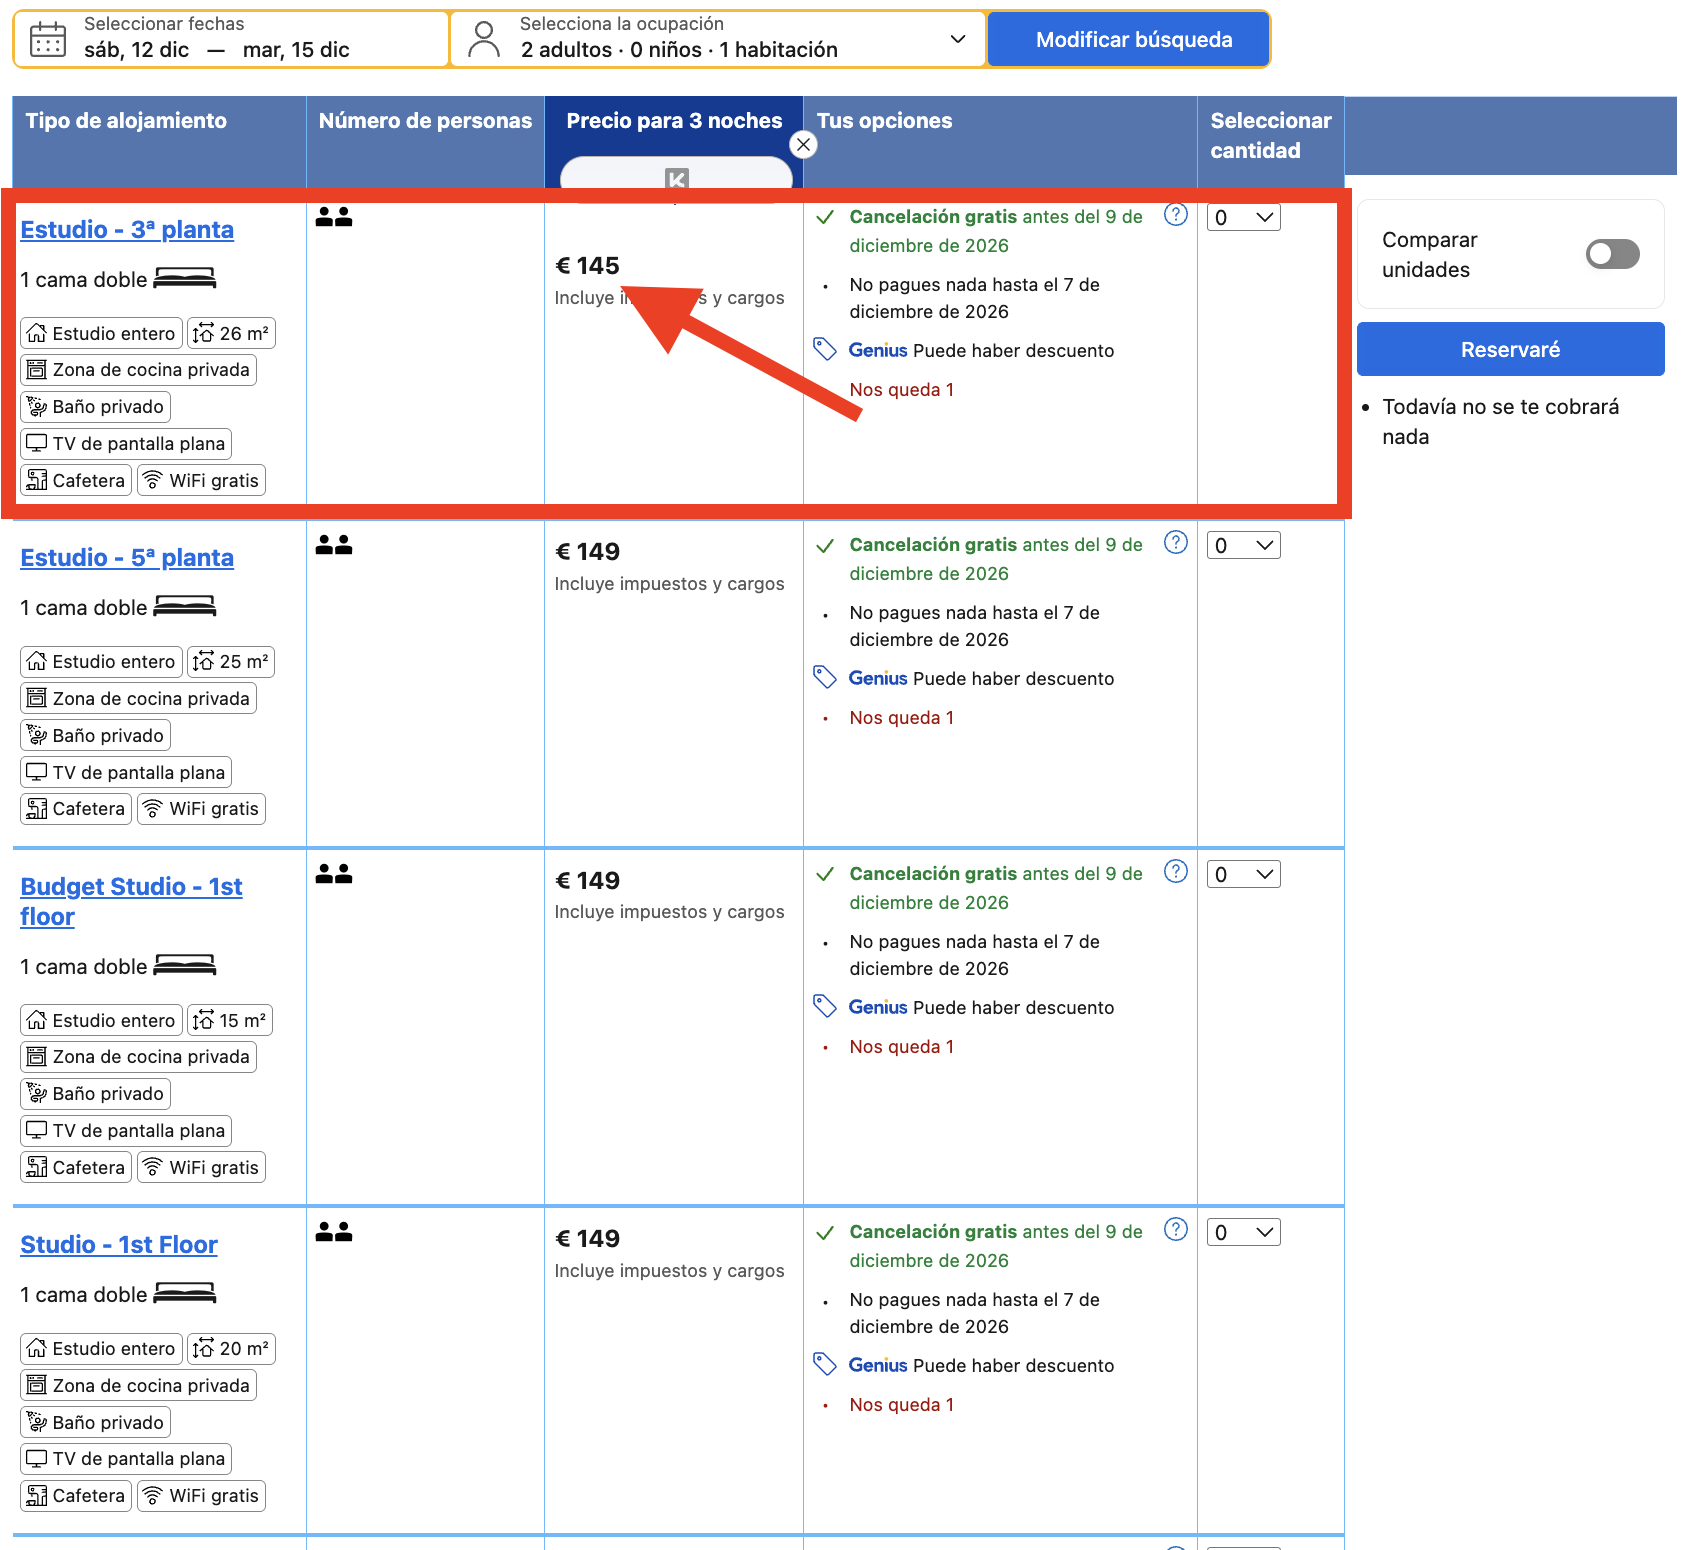Click the calendar icon in the date selector
Screen dimensions: 1698x1550
(x=47, y=40)
